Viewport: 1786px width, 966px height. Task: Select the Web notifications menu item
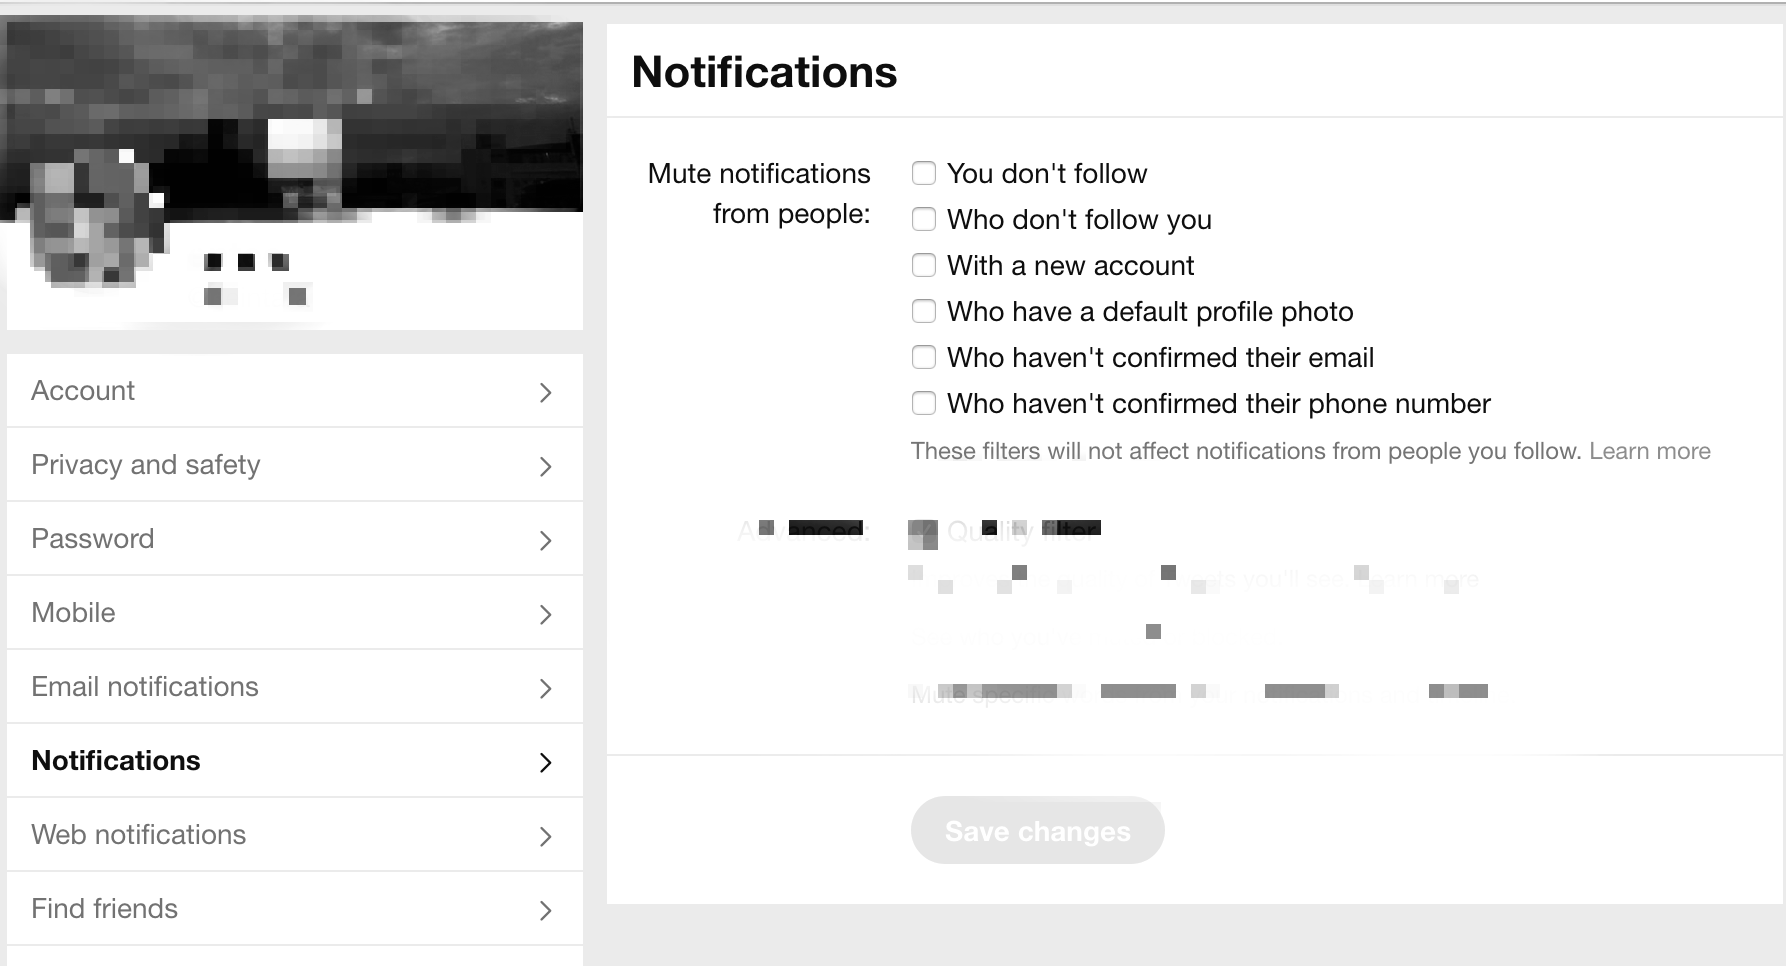coord(295,835)
